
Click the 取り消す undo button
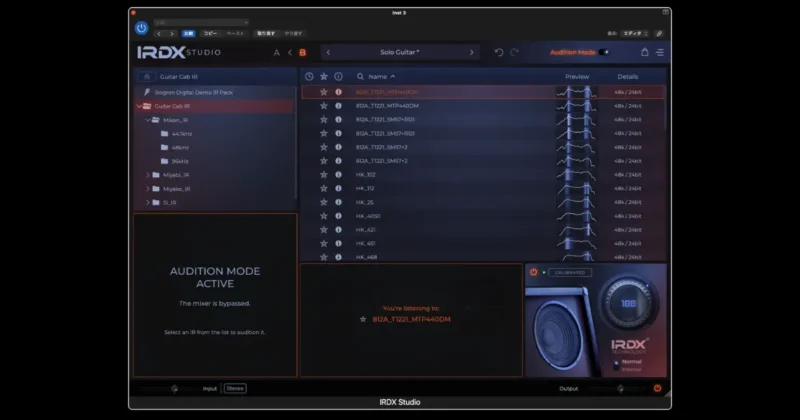coord(266,34)
